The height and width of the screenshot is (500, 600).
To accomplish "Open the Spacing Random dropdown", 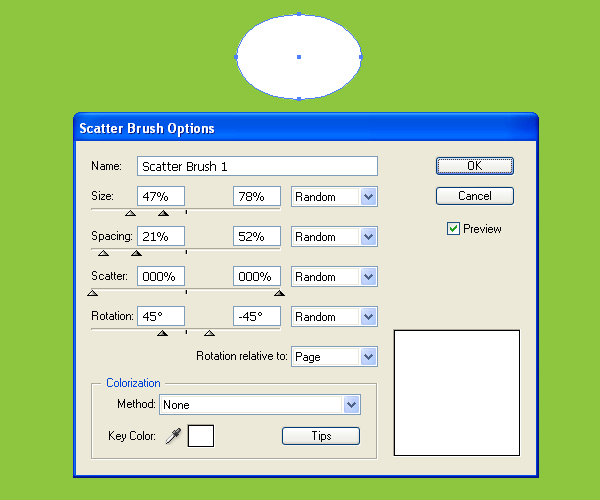I will (334, 237).
